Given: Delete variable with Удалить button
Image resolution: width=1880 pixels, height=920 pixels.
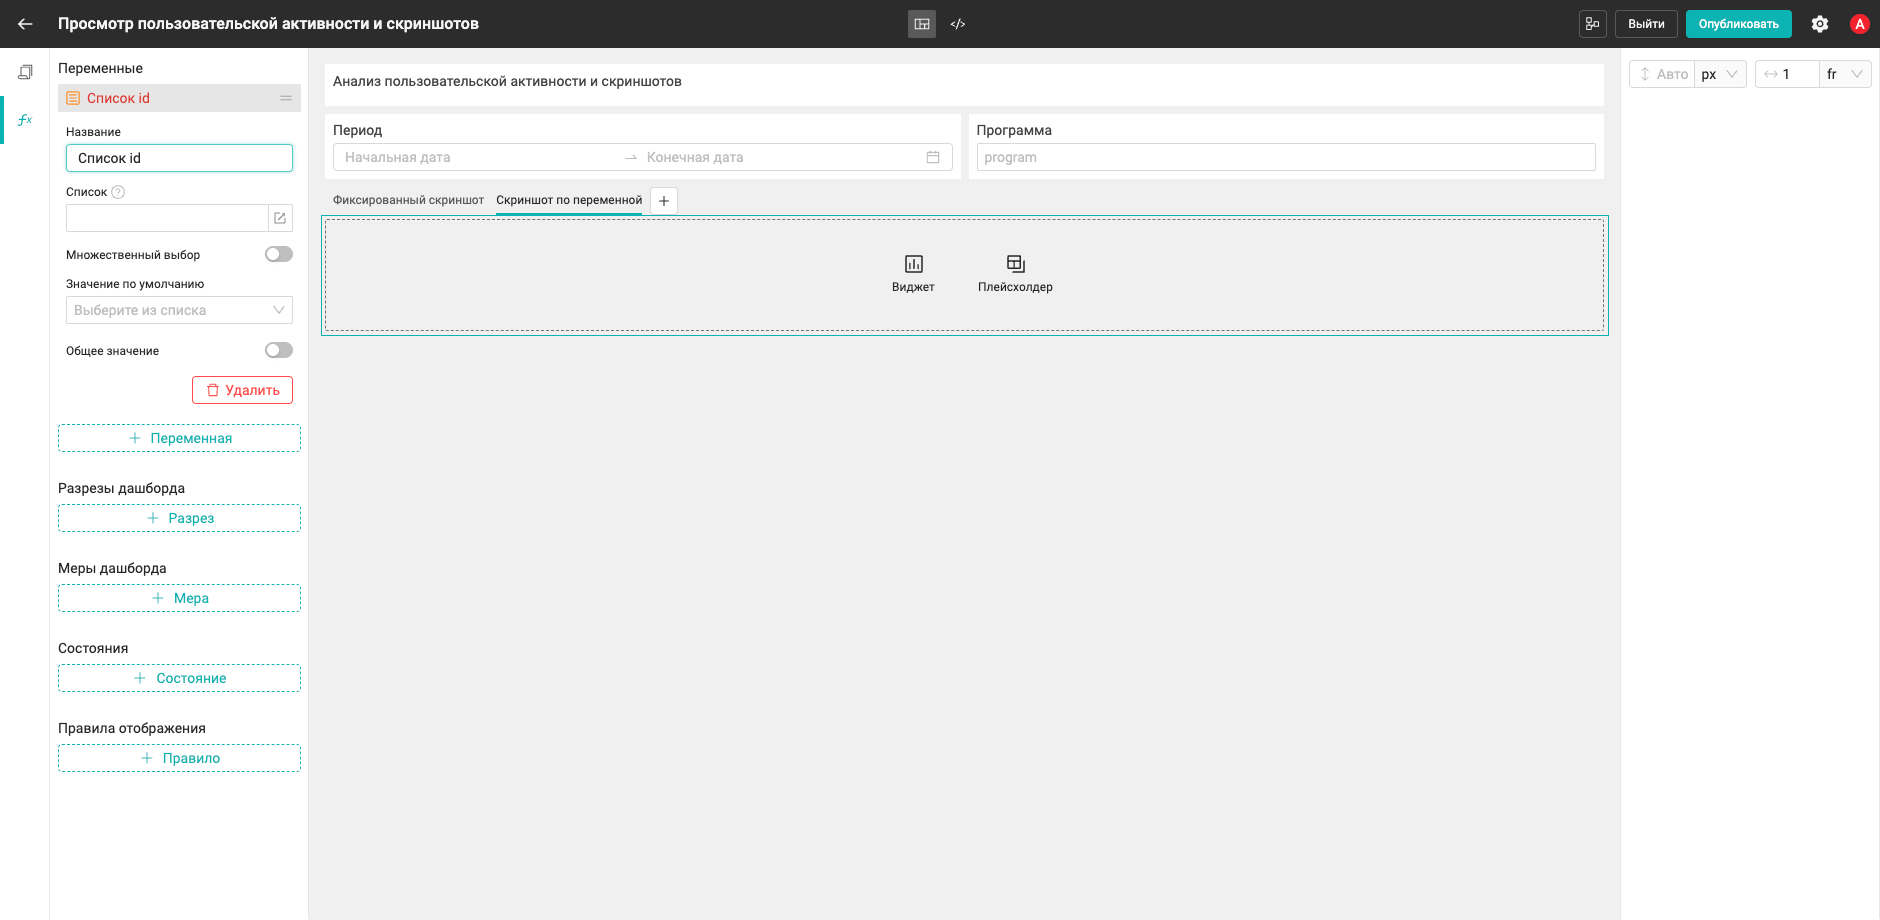Looking at the screenshot, I should click(x=242, y=390).
